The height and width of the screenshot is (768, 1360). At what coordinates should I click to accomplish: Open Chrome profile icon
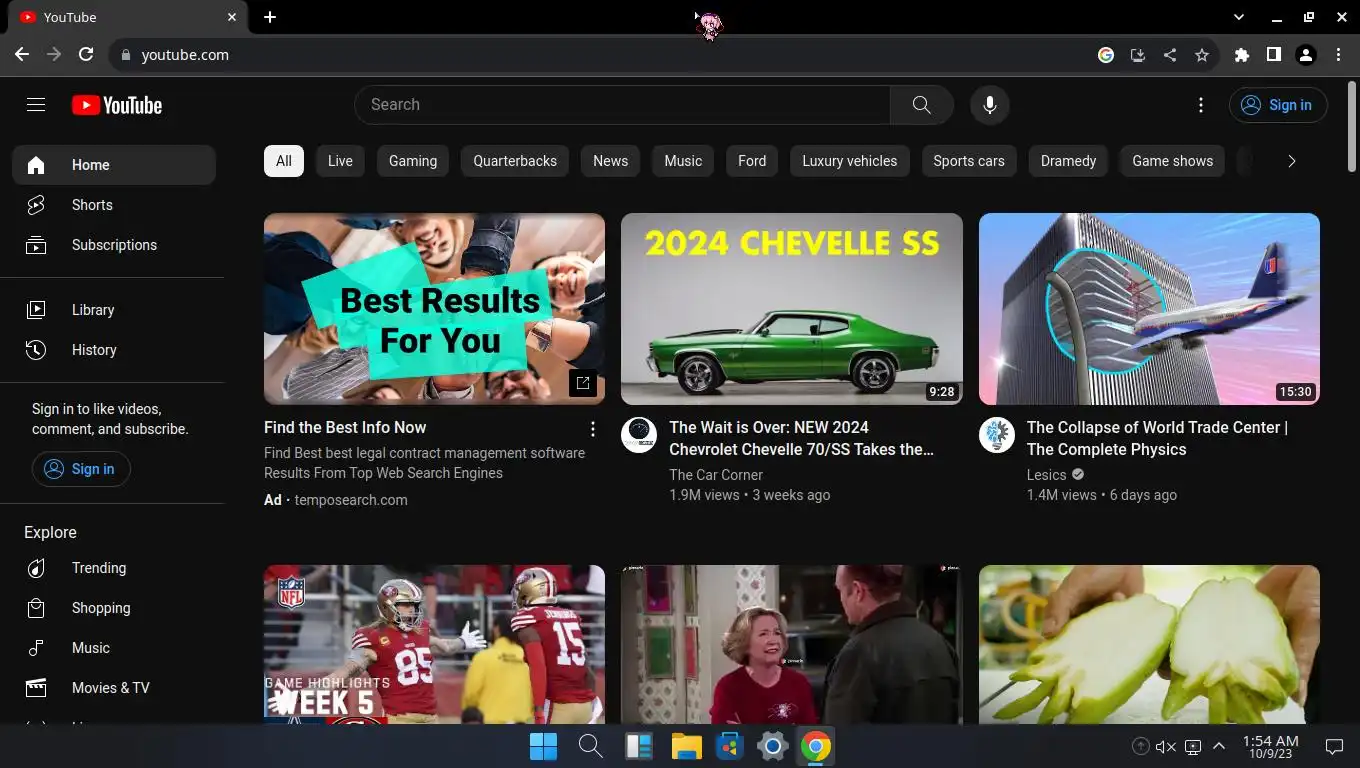coord(1306,55)
